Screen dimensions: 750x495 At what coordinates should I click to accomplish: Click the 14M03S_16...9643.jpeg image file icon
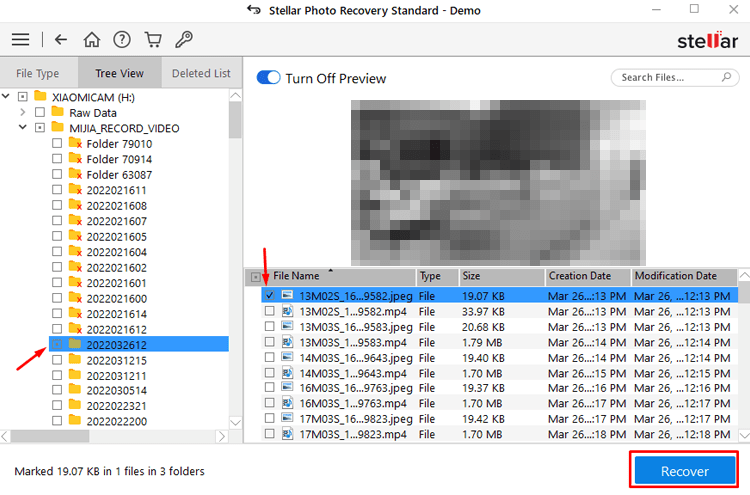click(x=287, y=357)
